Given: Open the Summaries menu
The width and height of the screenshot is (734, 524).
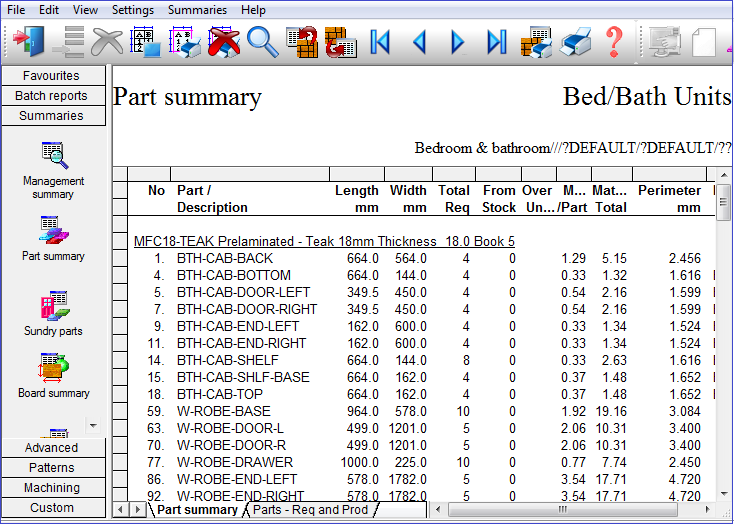Looking at the screenshot, I should tap(197, 9).
